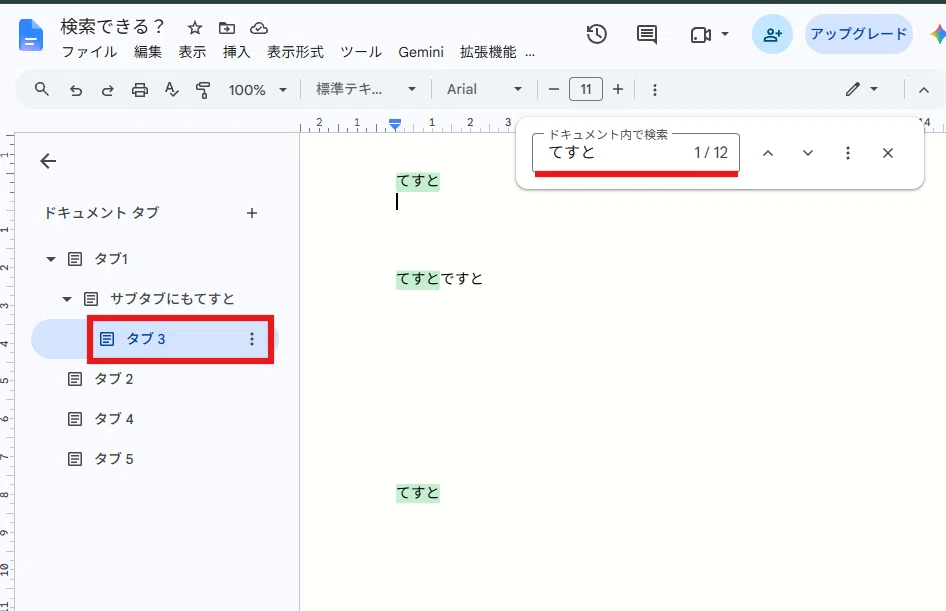Show all comments icon
Screen dimensions: 946x611
click(x=647, y=34)
